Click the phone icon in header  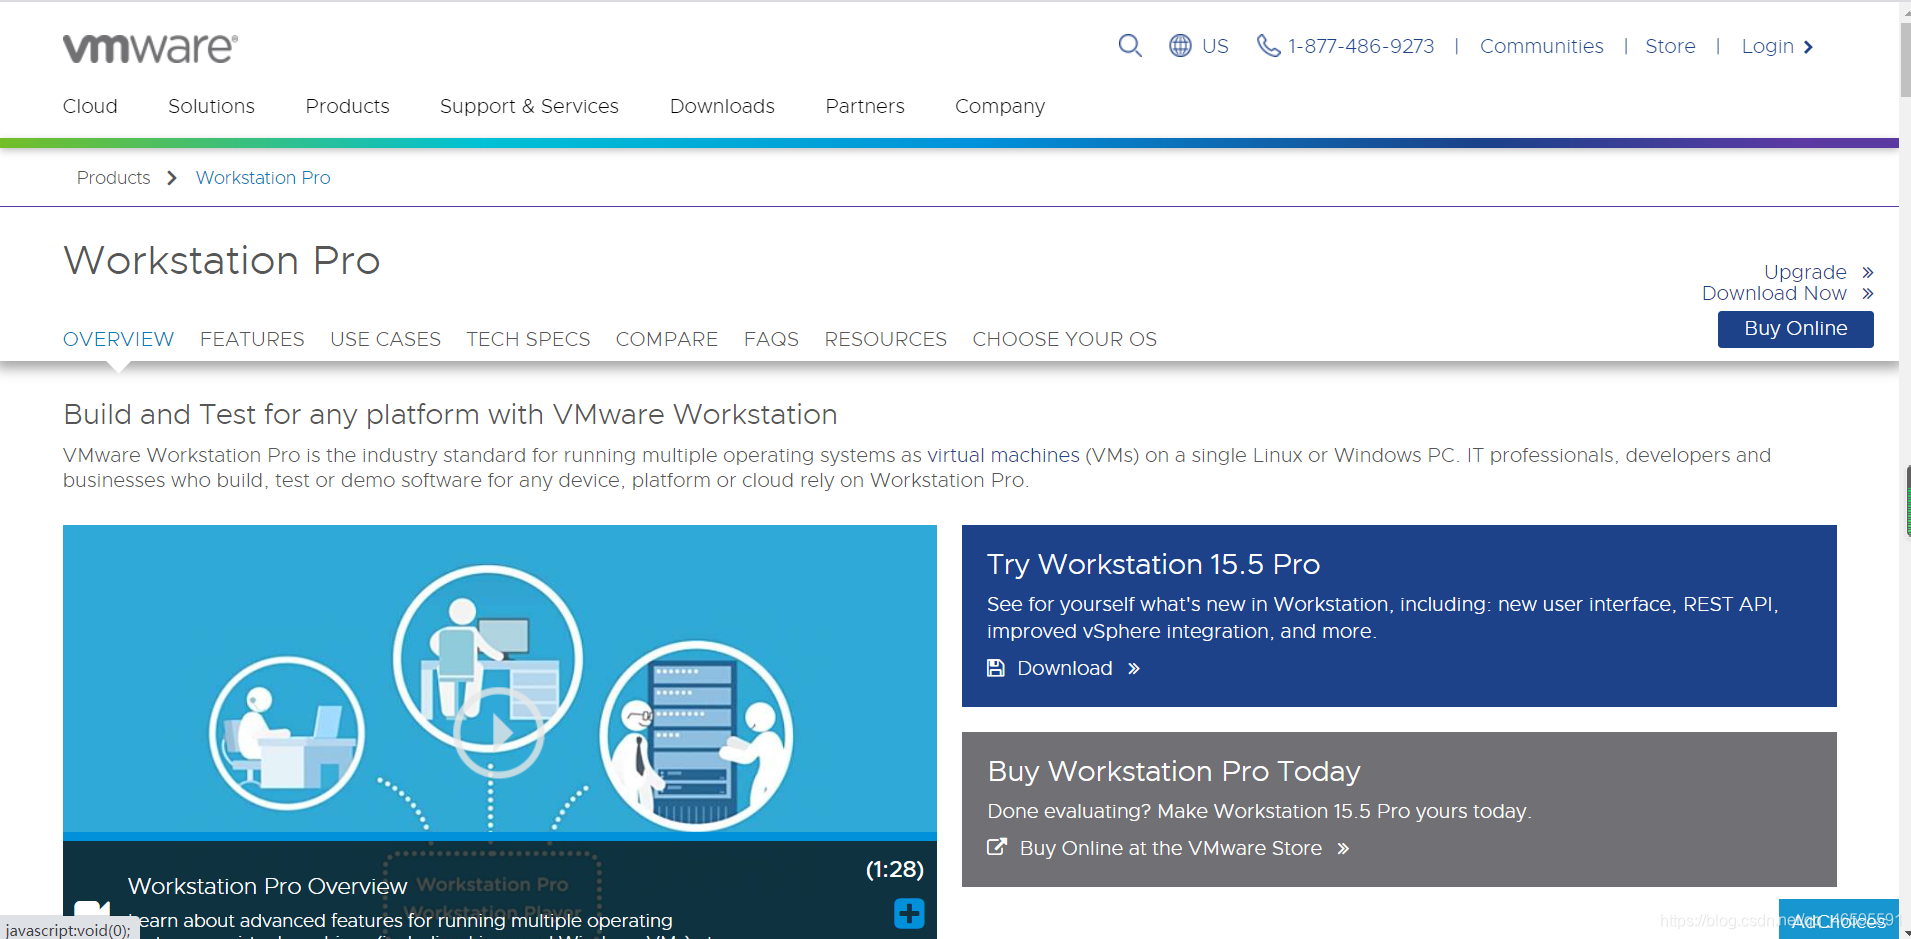[x=1268, y=46]
